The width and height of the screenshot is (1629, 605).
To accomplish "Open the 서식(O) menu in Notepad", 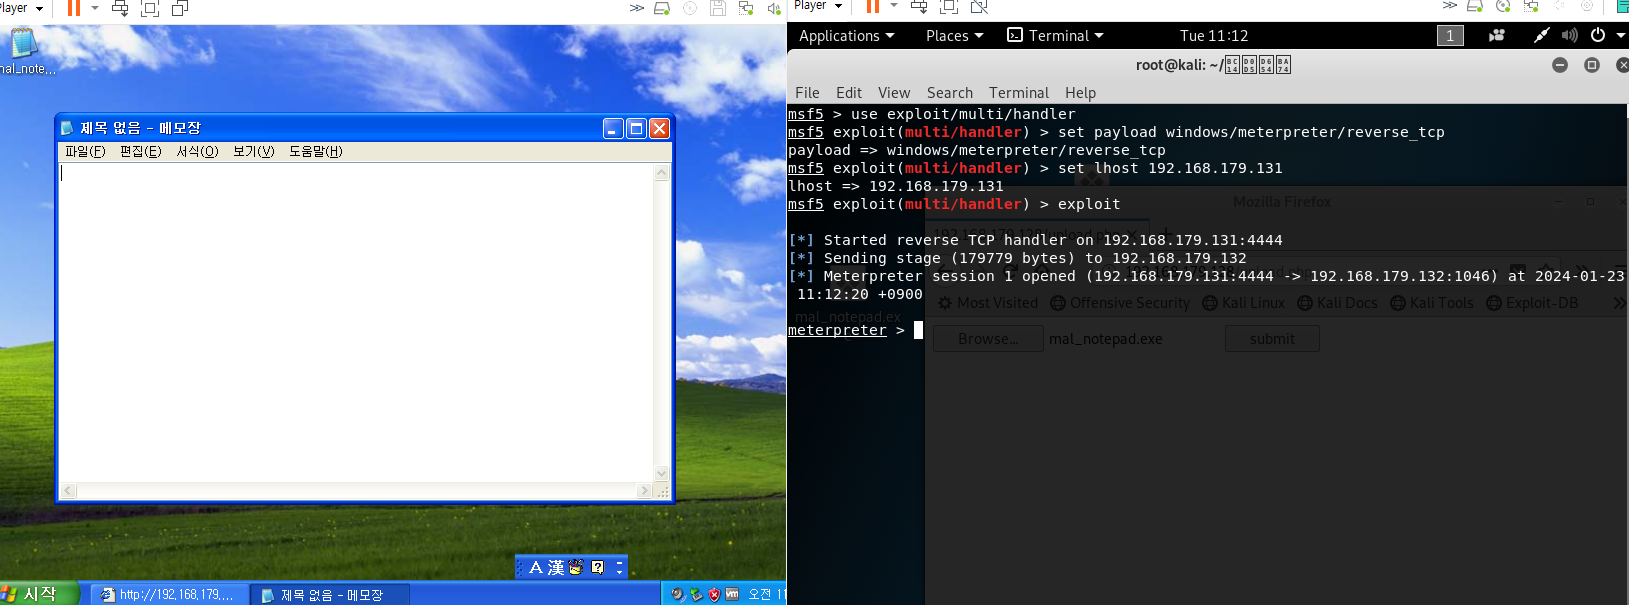I will tap(197, 152).
